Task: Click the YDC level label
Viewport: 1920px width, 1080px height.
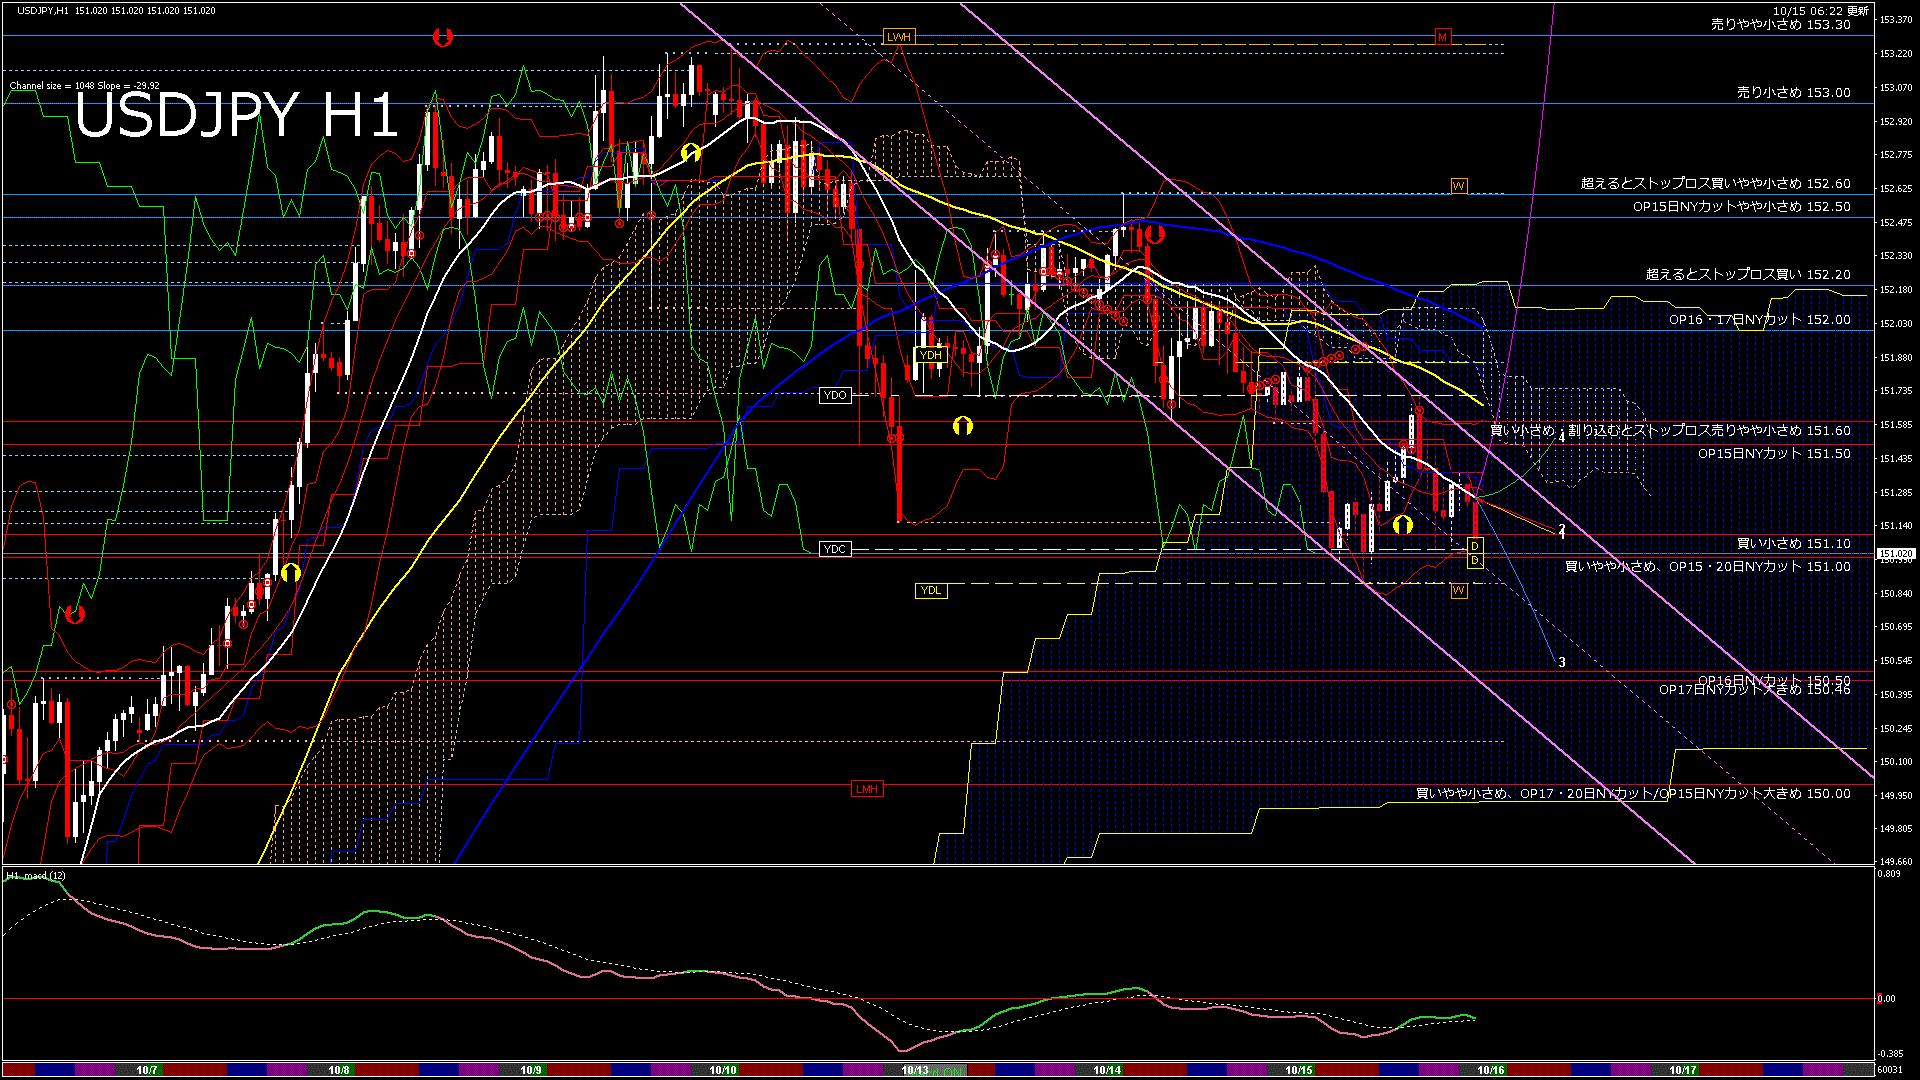Action: [x=834, y=549]
